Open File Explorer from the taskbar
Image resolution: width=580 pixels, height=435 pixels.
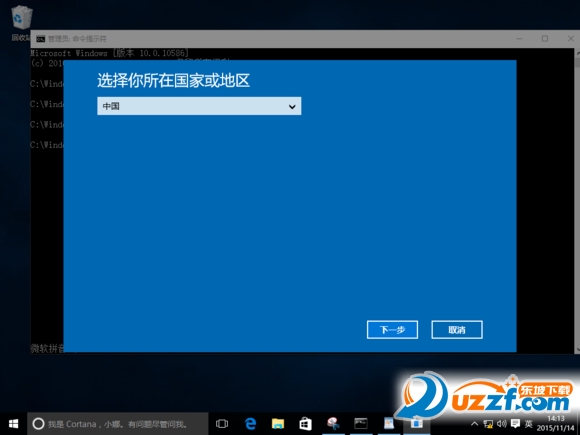tap(278, 424)
